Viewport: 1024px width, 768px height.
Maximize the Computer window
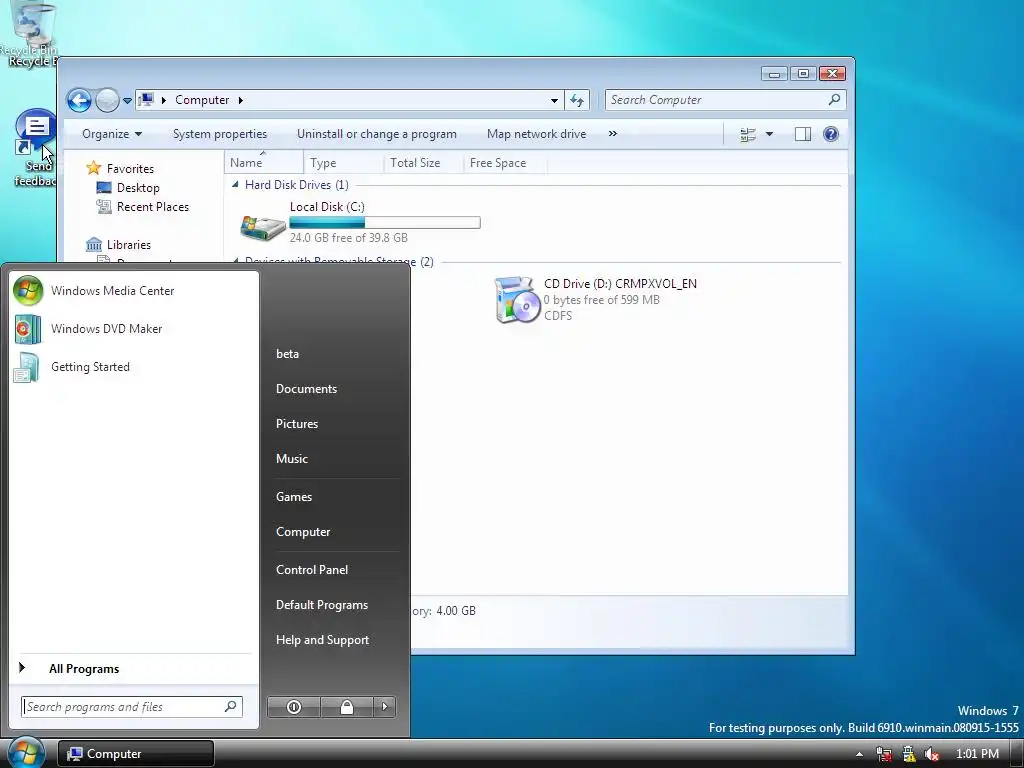pos(803,74)
